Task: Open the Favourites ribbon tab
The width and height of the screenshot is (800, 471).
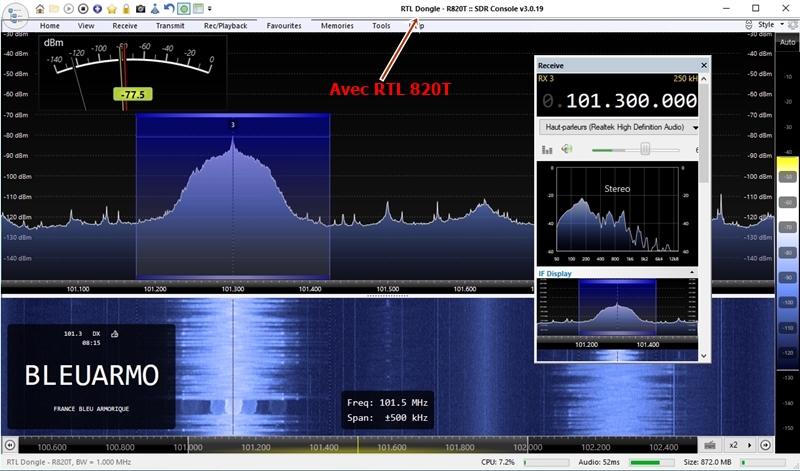Action: point(284,26)
